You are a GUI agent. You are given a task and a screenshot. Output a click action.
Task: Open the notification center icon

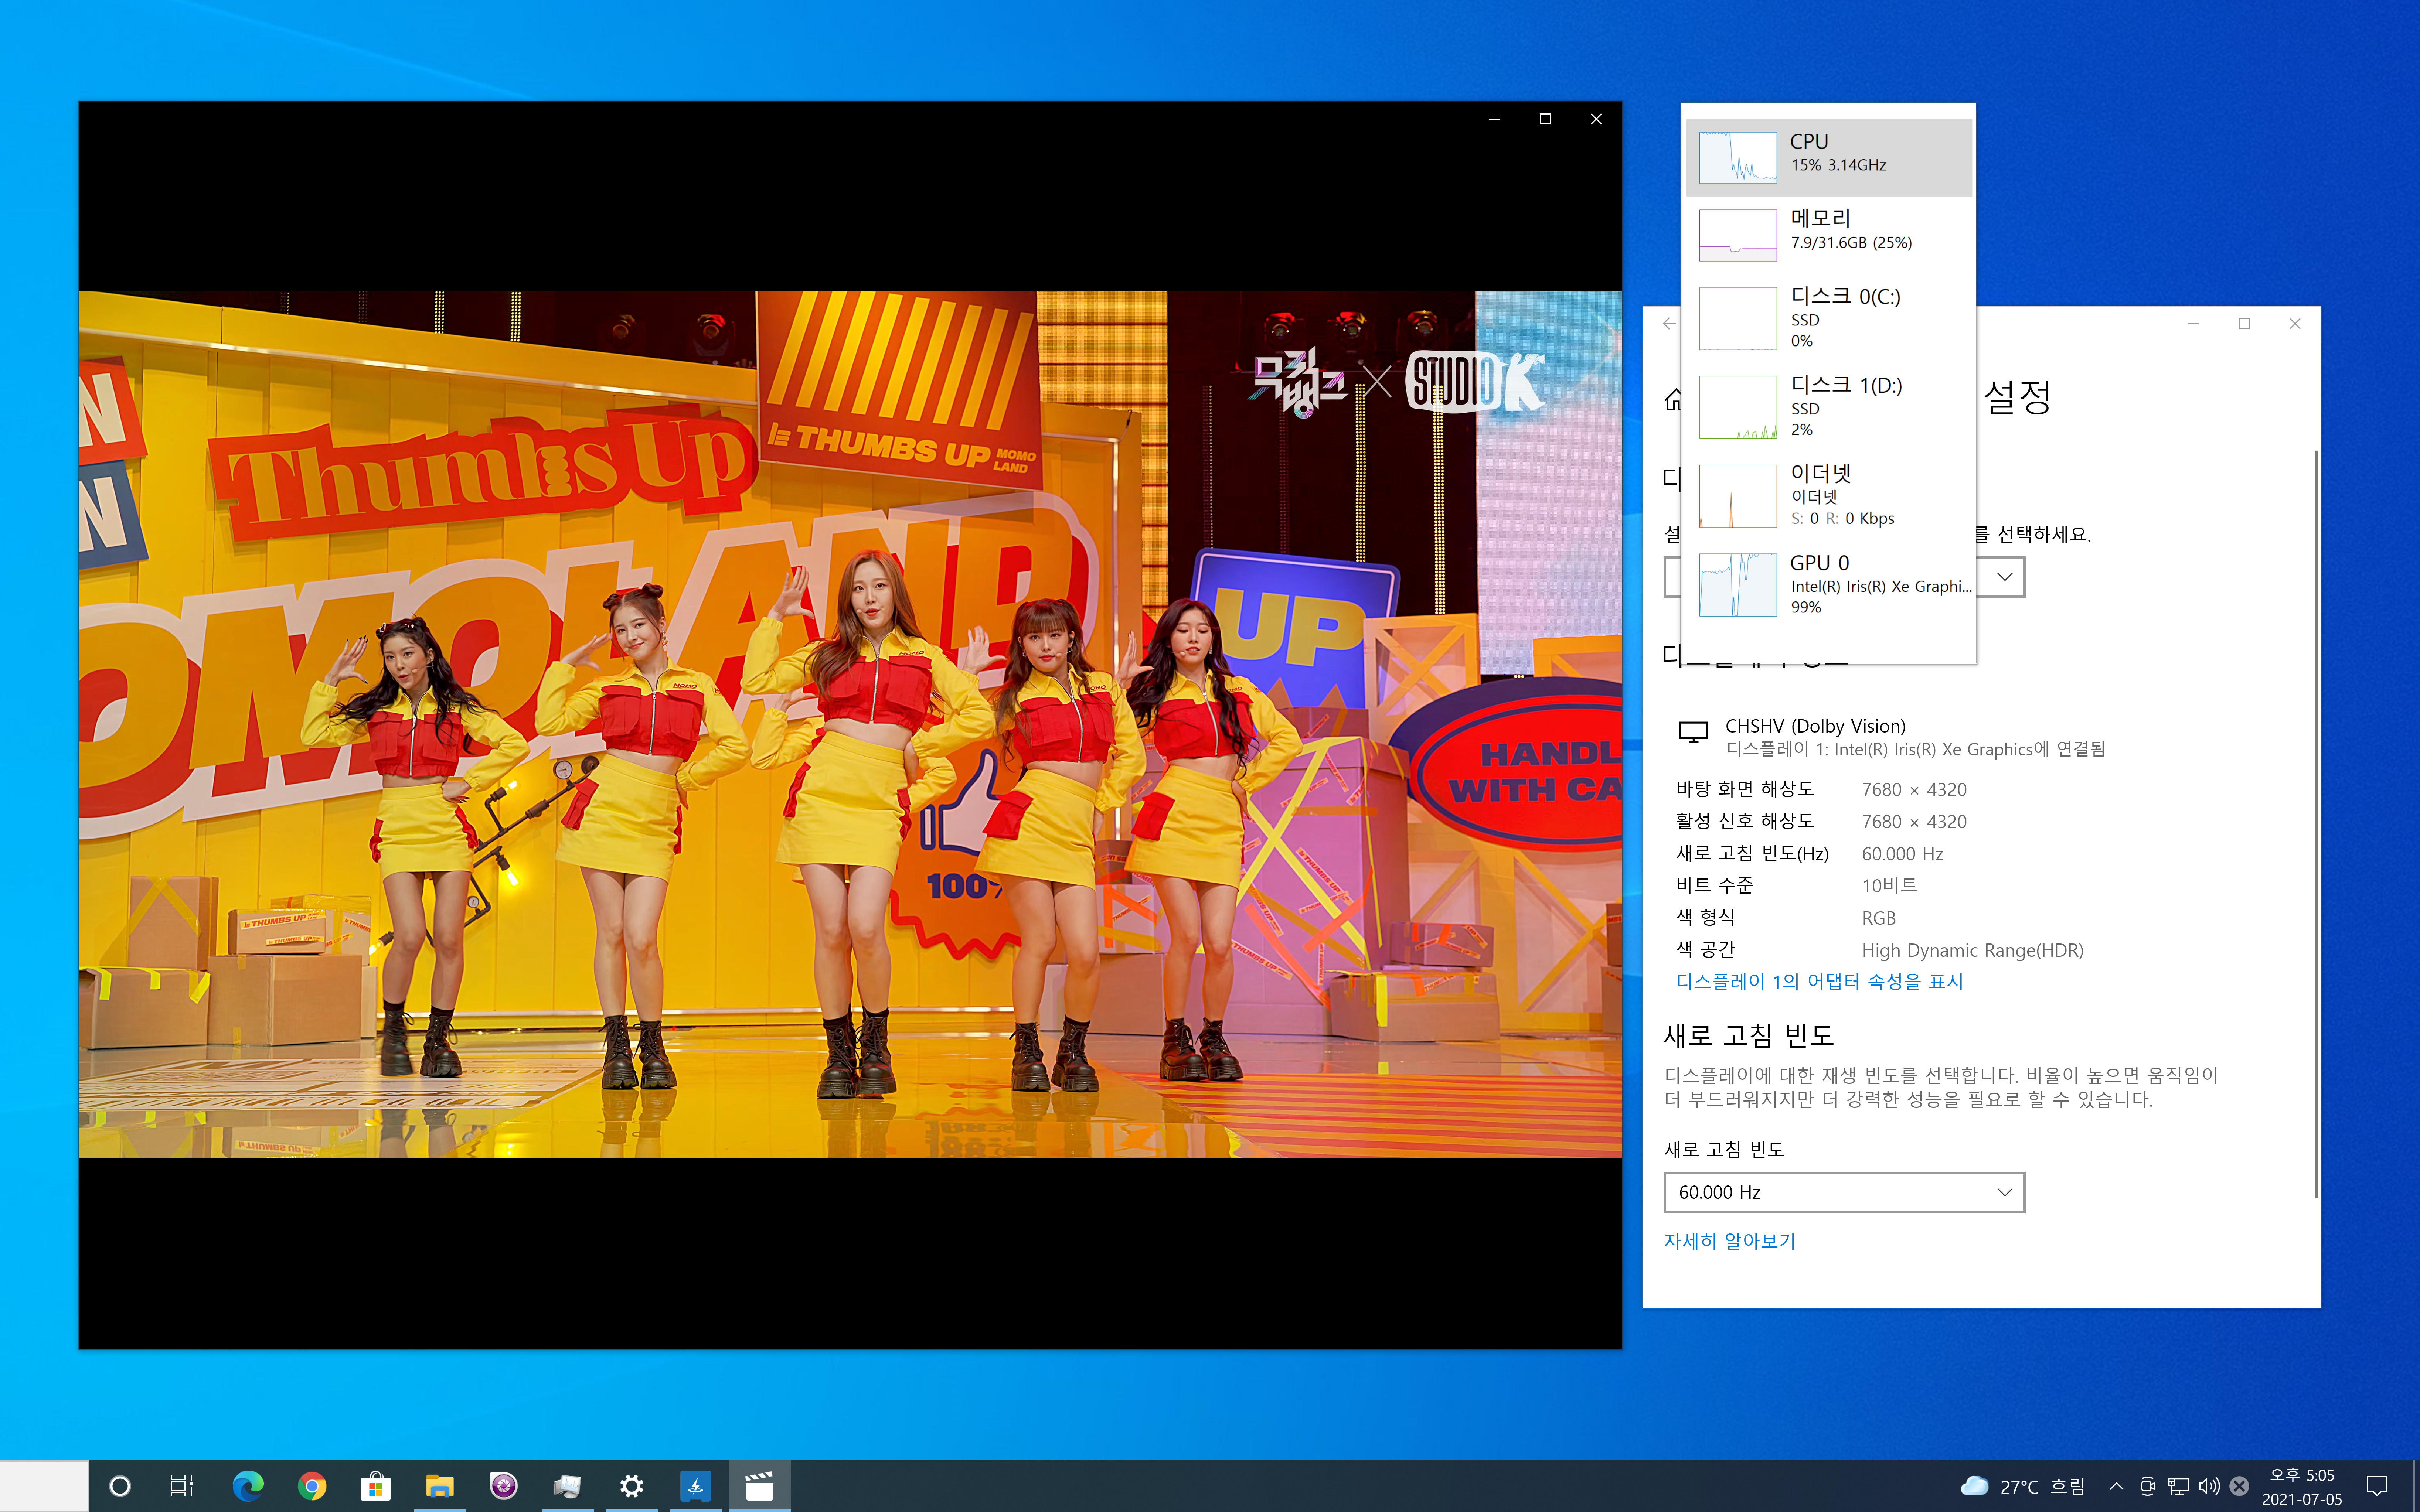[2377, 1486]
